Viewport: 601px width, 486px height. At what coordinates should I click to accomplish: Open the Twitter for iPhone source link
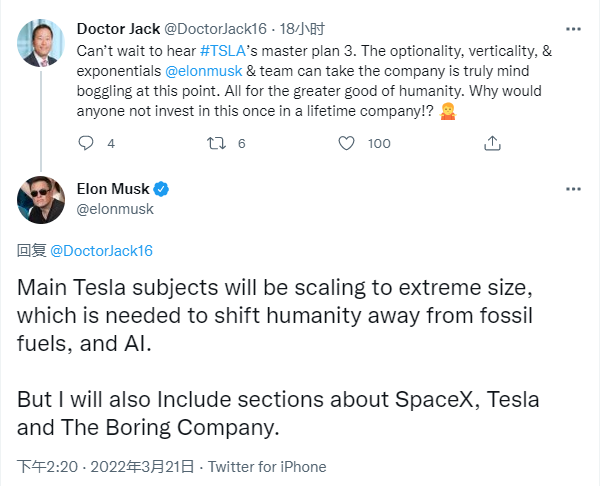point(268,466)
